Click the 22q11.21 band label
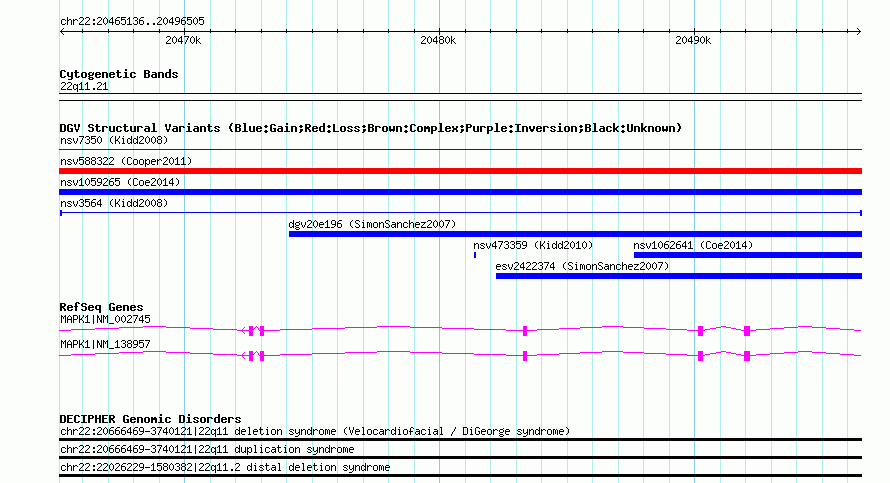 pyautogui.click(x=84, y=86)
